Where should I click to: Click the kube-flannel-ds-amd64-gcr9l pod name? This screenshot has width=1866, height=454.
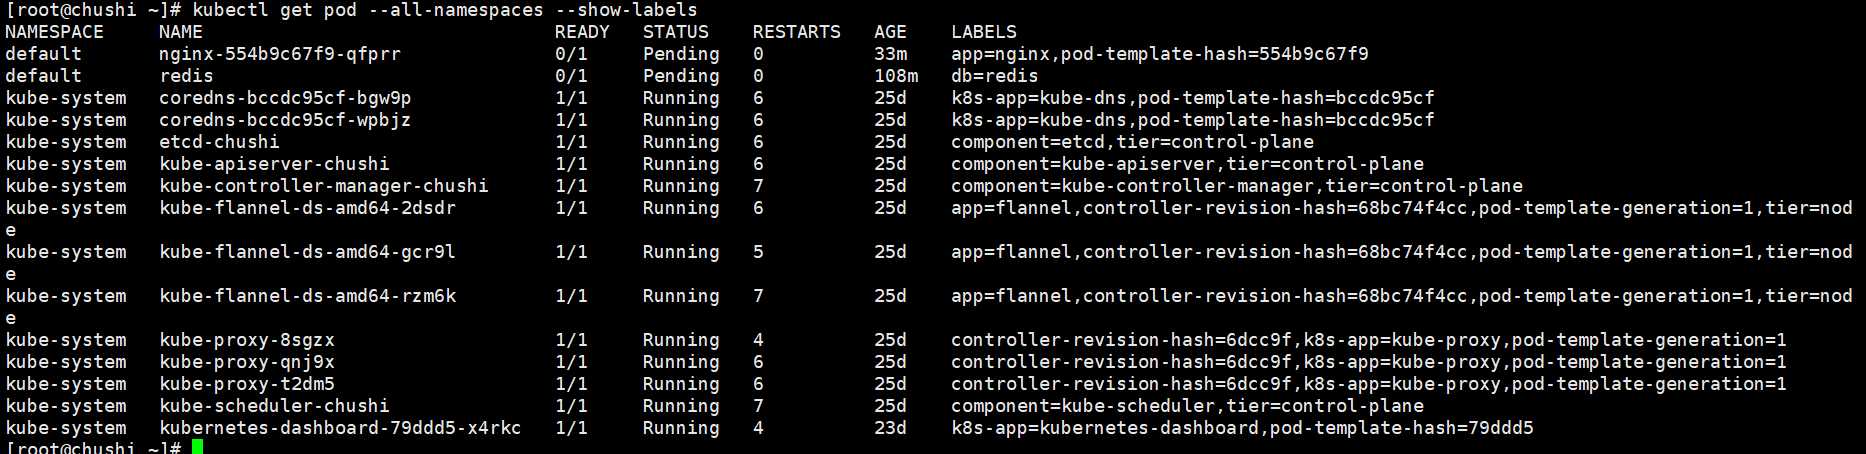[x=307, y=252]
